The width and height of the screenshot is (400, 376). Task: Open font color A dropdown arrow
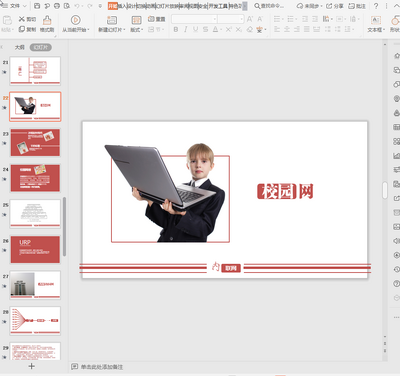click(x=221, y=30)
